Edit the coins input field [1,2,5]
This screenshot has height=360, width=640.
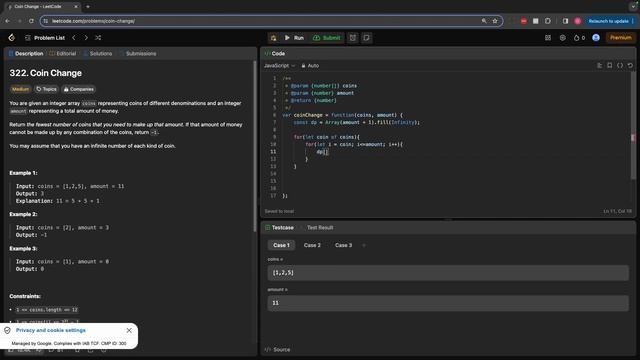click(448, 273)
